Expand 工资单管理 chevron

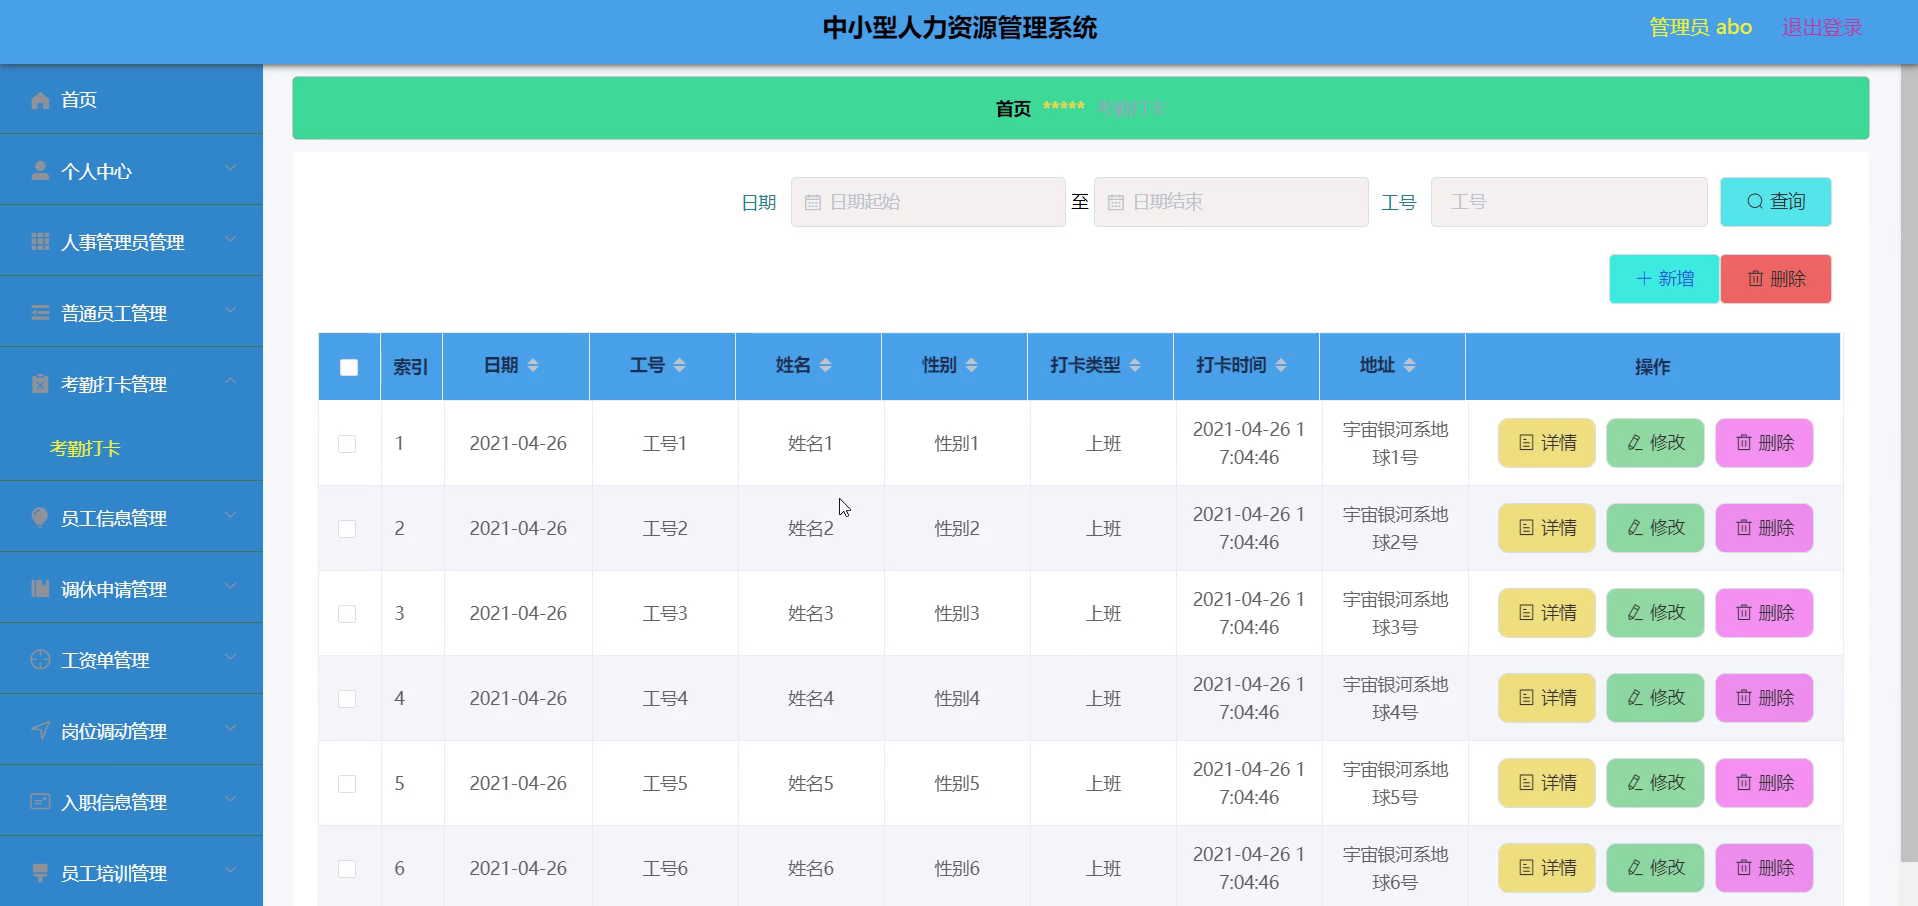230,657
